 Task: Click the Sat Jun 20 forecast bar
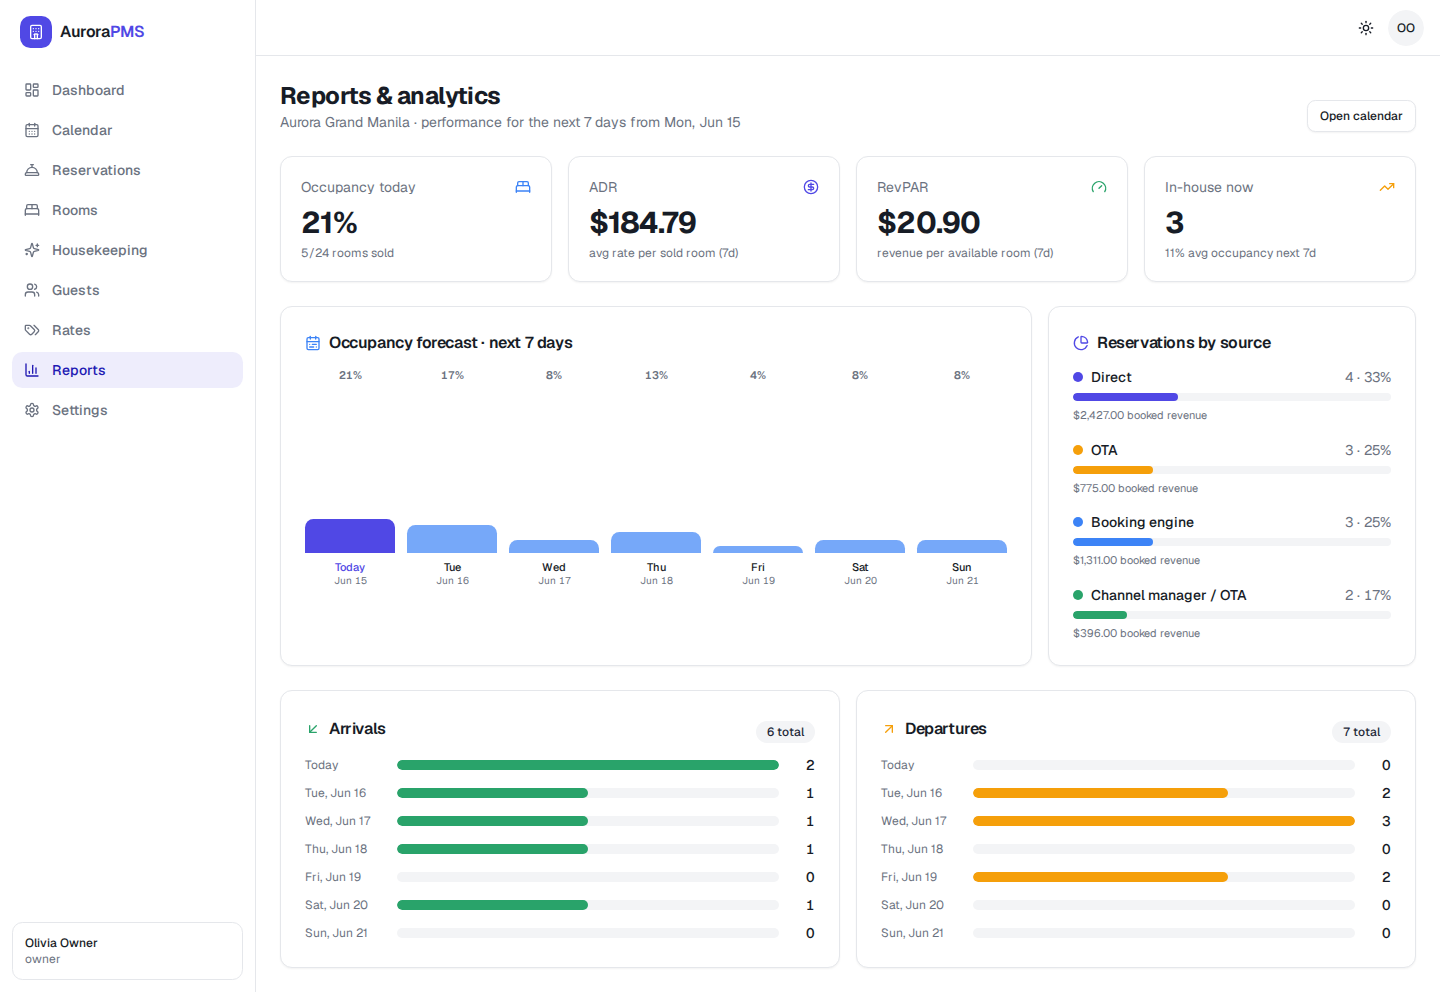[x=860, y=547]
